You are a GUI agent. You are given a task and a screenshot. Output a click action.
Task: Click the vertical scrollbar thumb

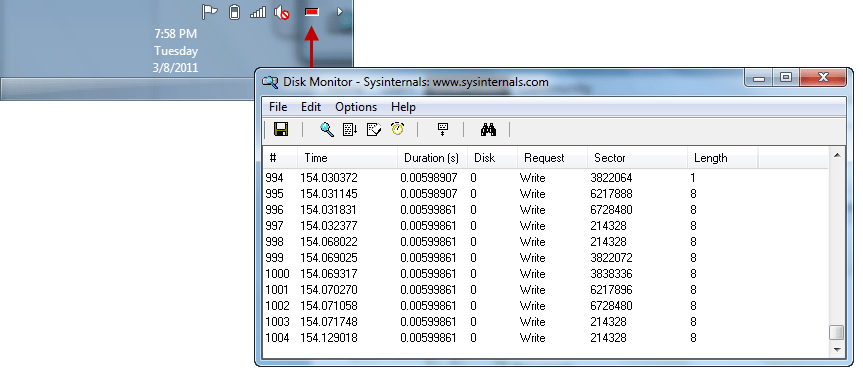pyautogui.click(x=837, y=332)
